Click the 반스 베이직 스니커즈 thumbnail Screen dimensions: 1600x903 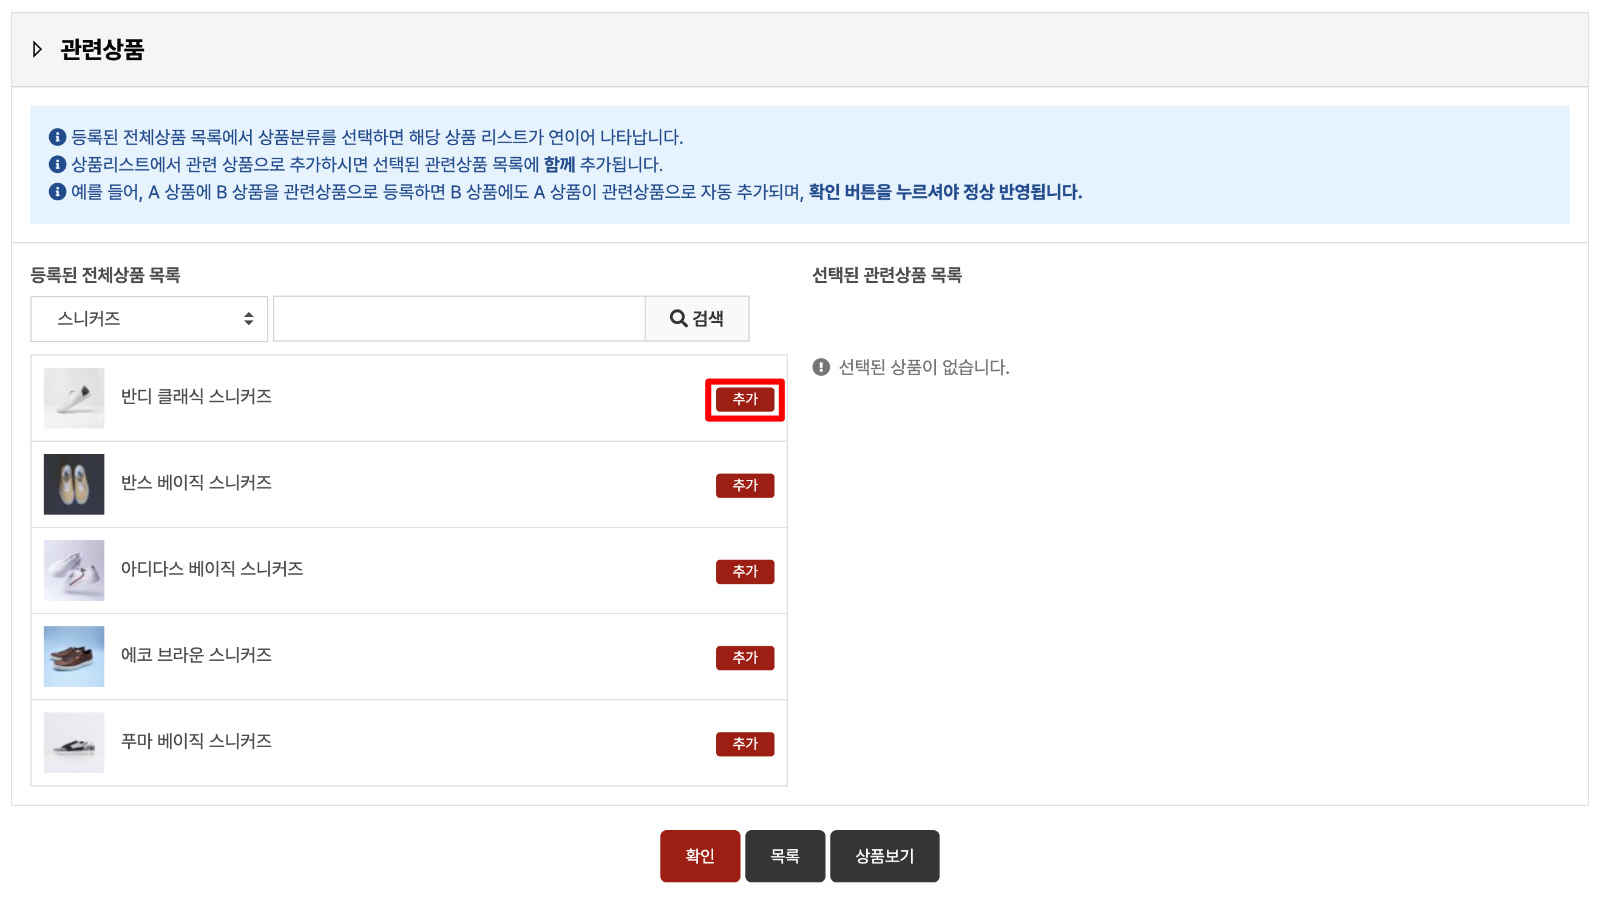click(x=74, y=484)
